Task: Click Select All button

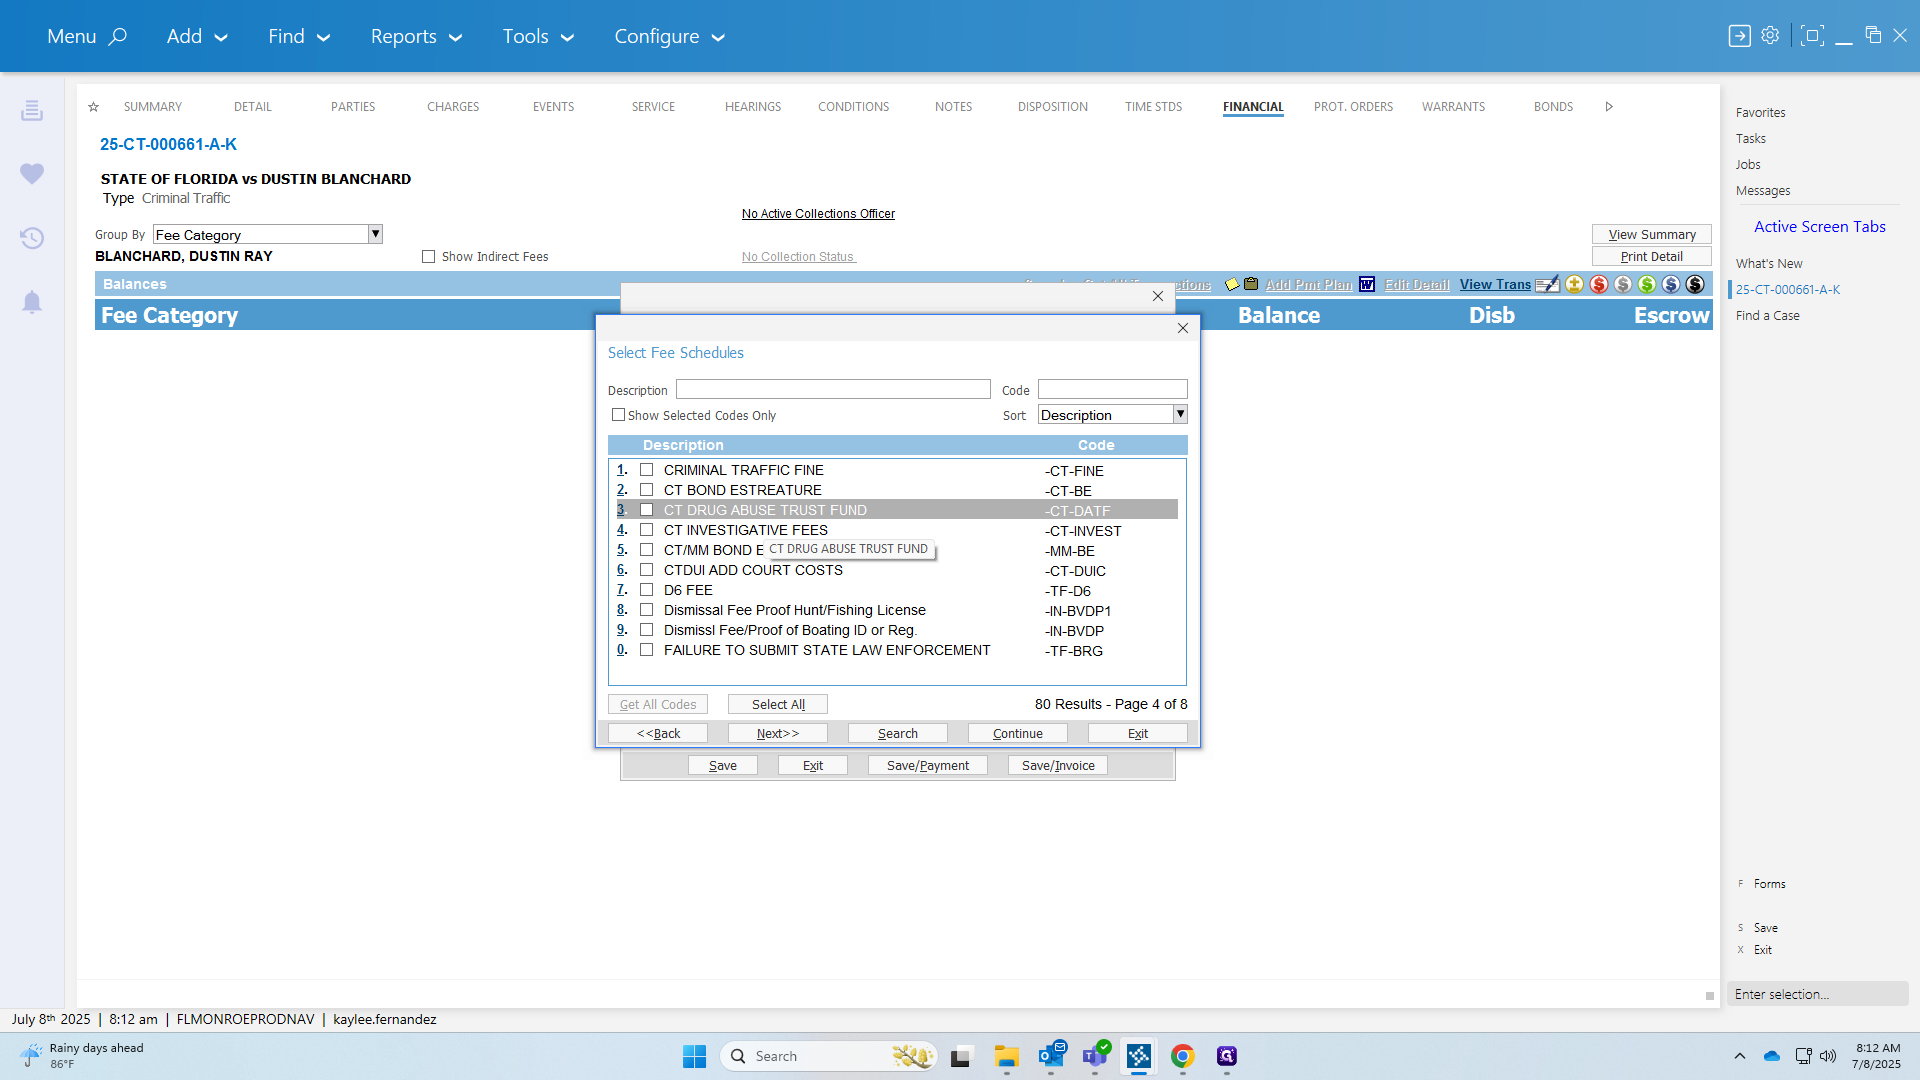Action: point(777,704)
